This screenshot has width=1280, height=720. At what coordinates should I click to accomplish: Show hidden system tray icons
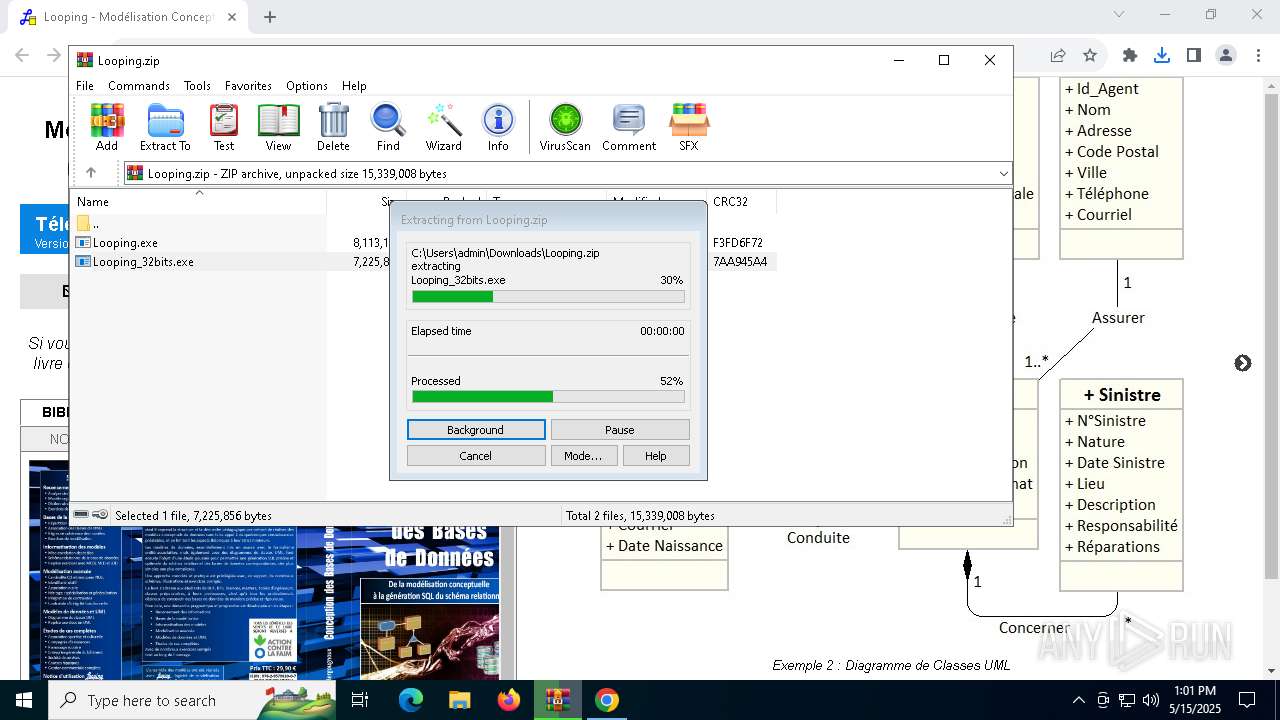[x=1078, y=700]
